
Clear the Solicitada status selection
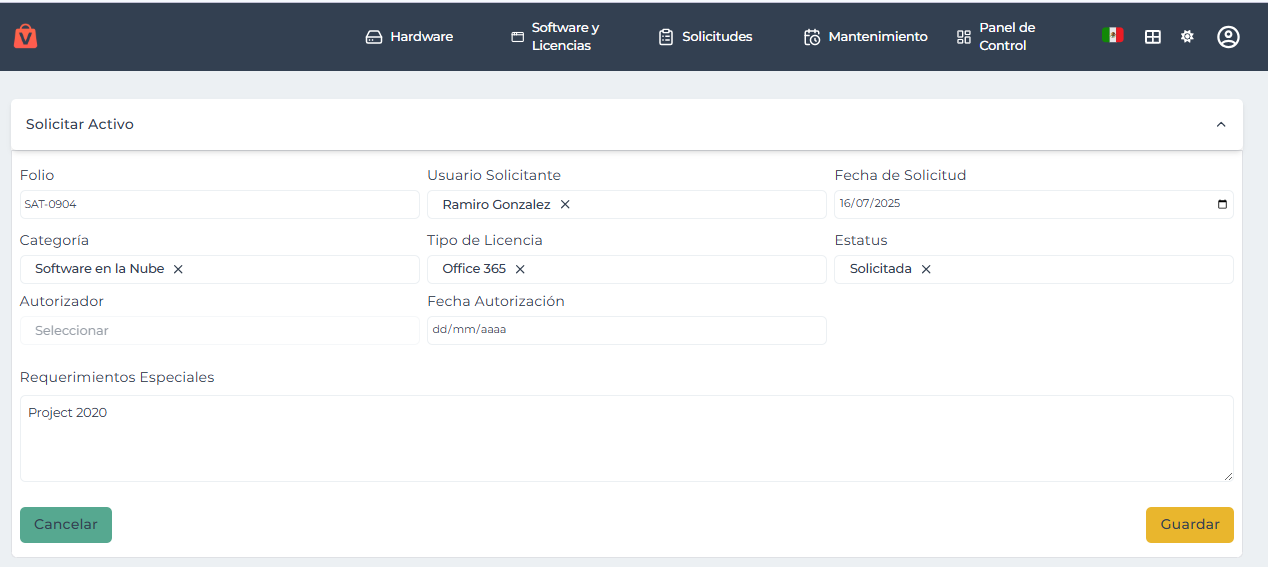pyautogui.click(x=926, y=269)
